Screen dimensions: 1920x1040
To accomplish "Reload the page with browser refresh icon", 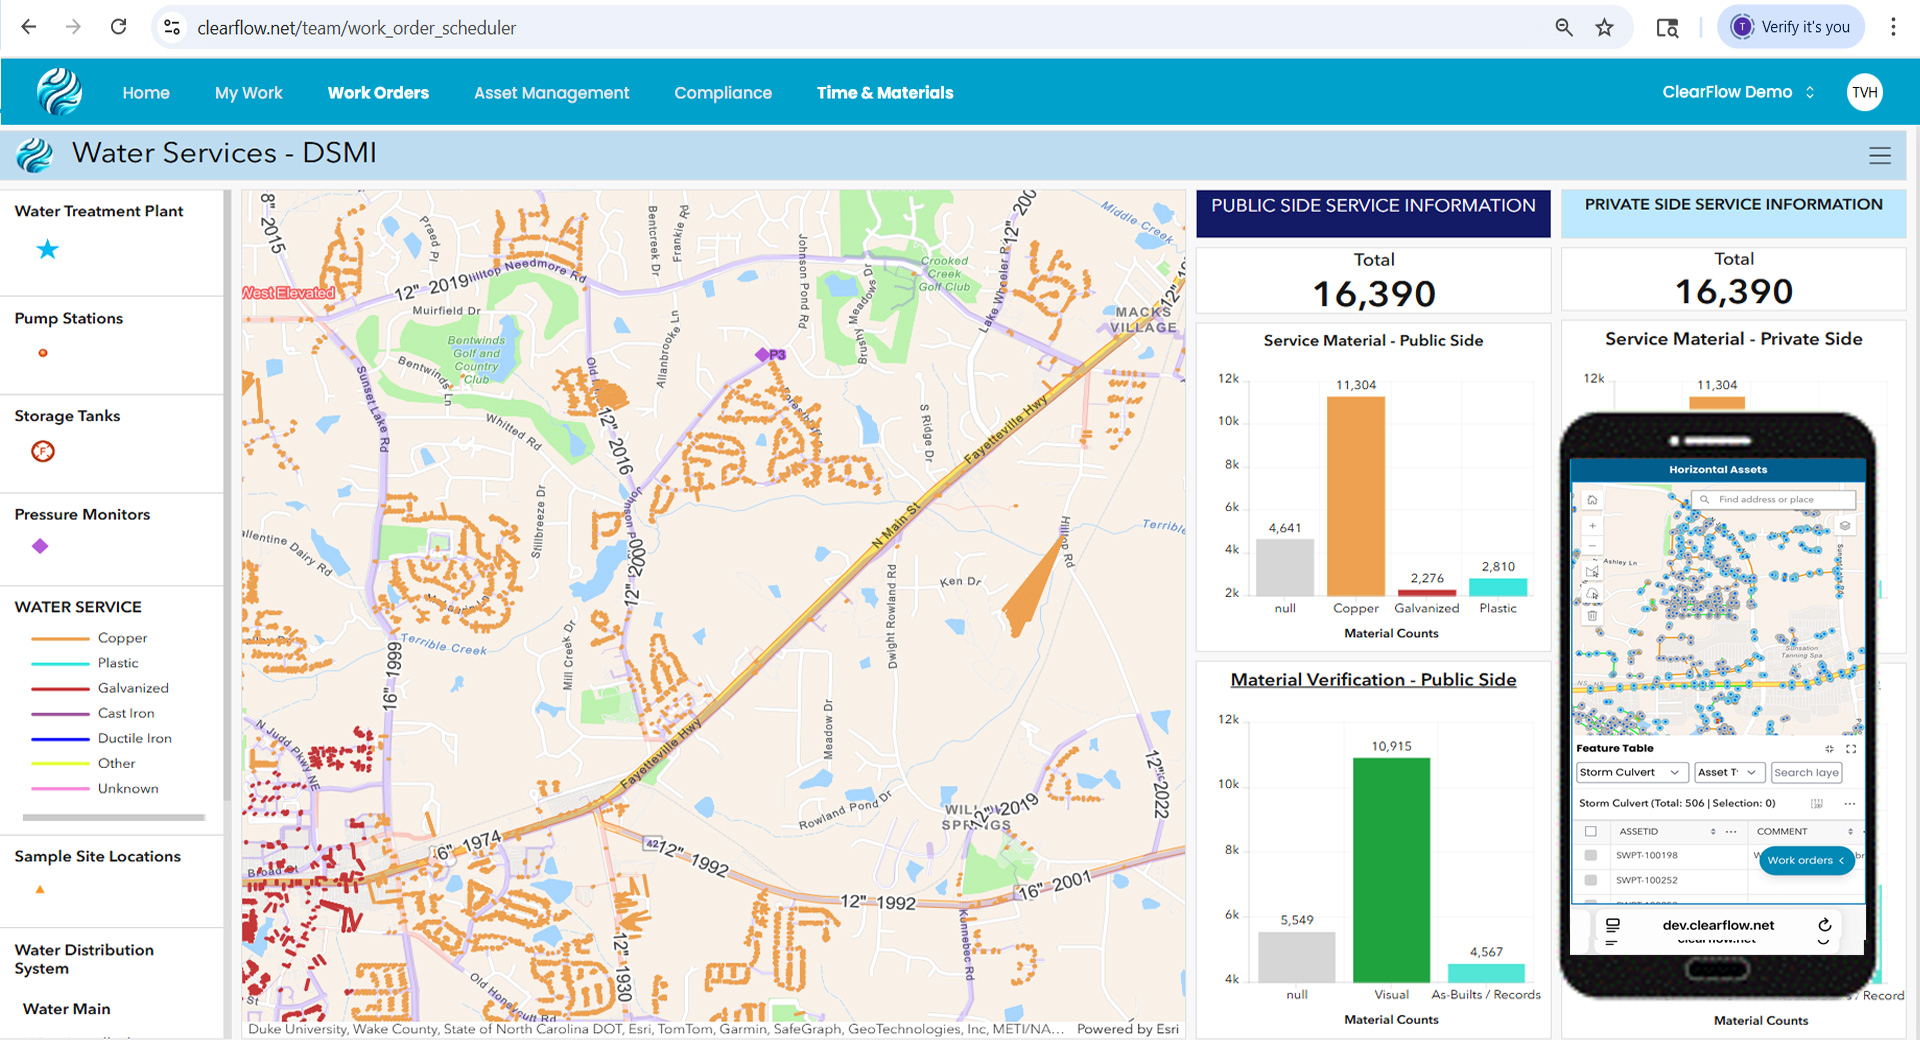I will tap(118, 27).
